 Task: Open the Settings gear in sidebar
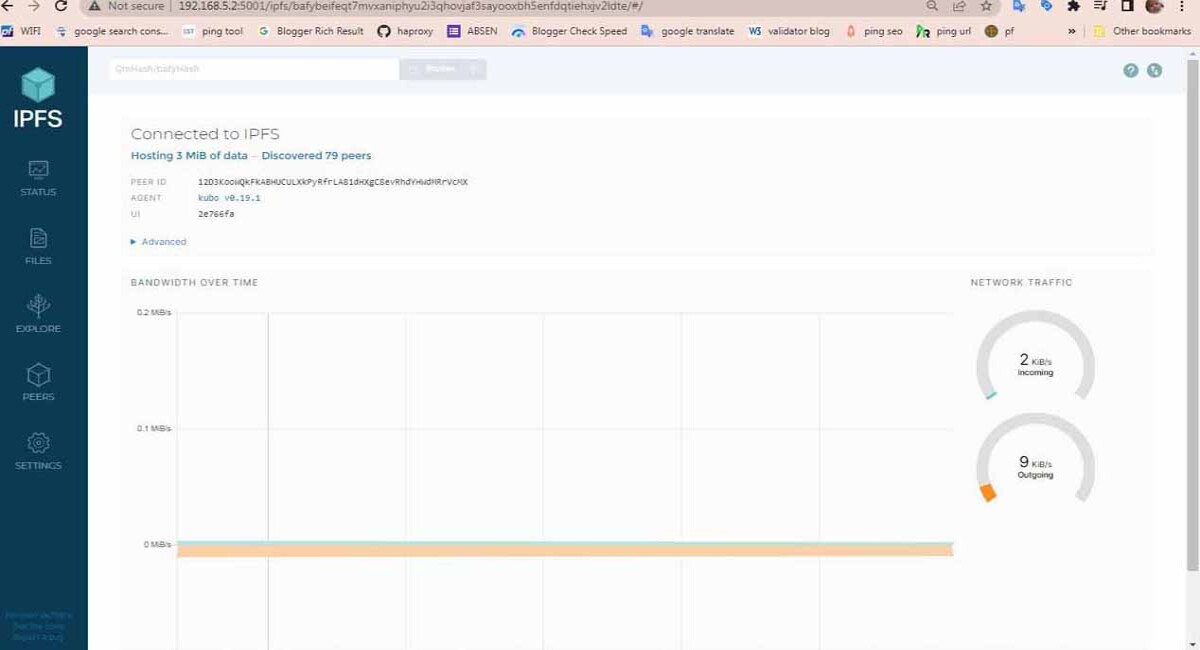click(x=38, y=452)
